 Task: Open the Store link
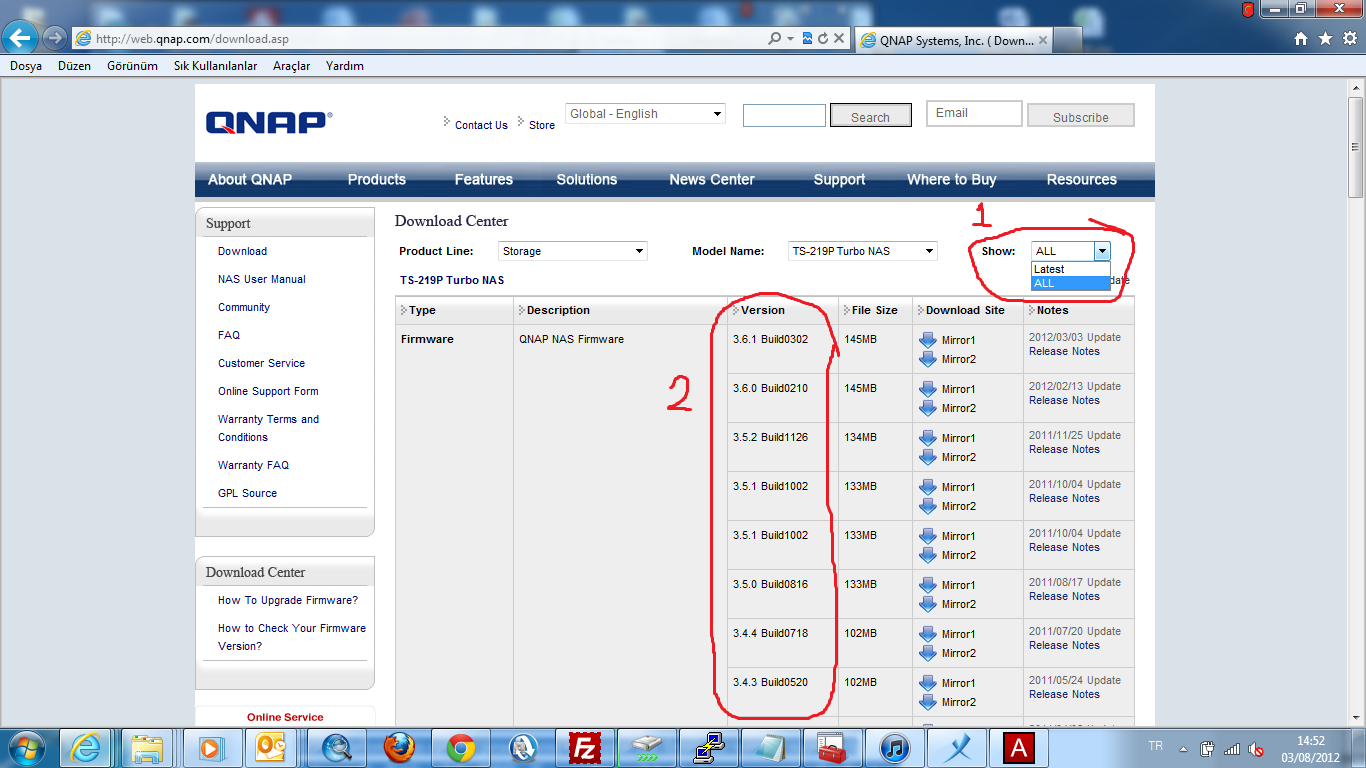point(542,125)
